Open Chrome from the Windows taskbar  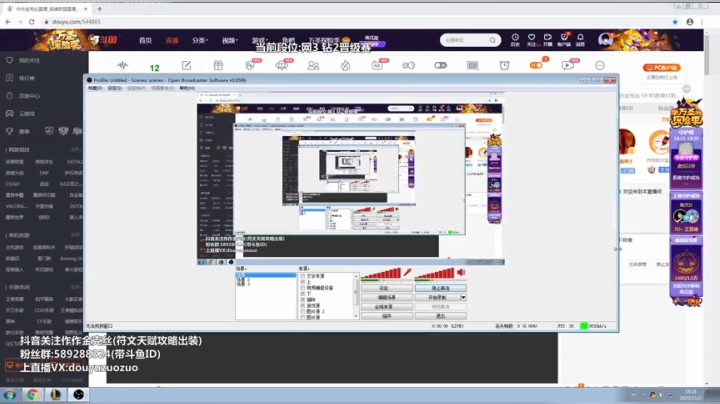click(32, 394)
